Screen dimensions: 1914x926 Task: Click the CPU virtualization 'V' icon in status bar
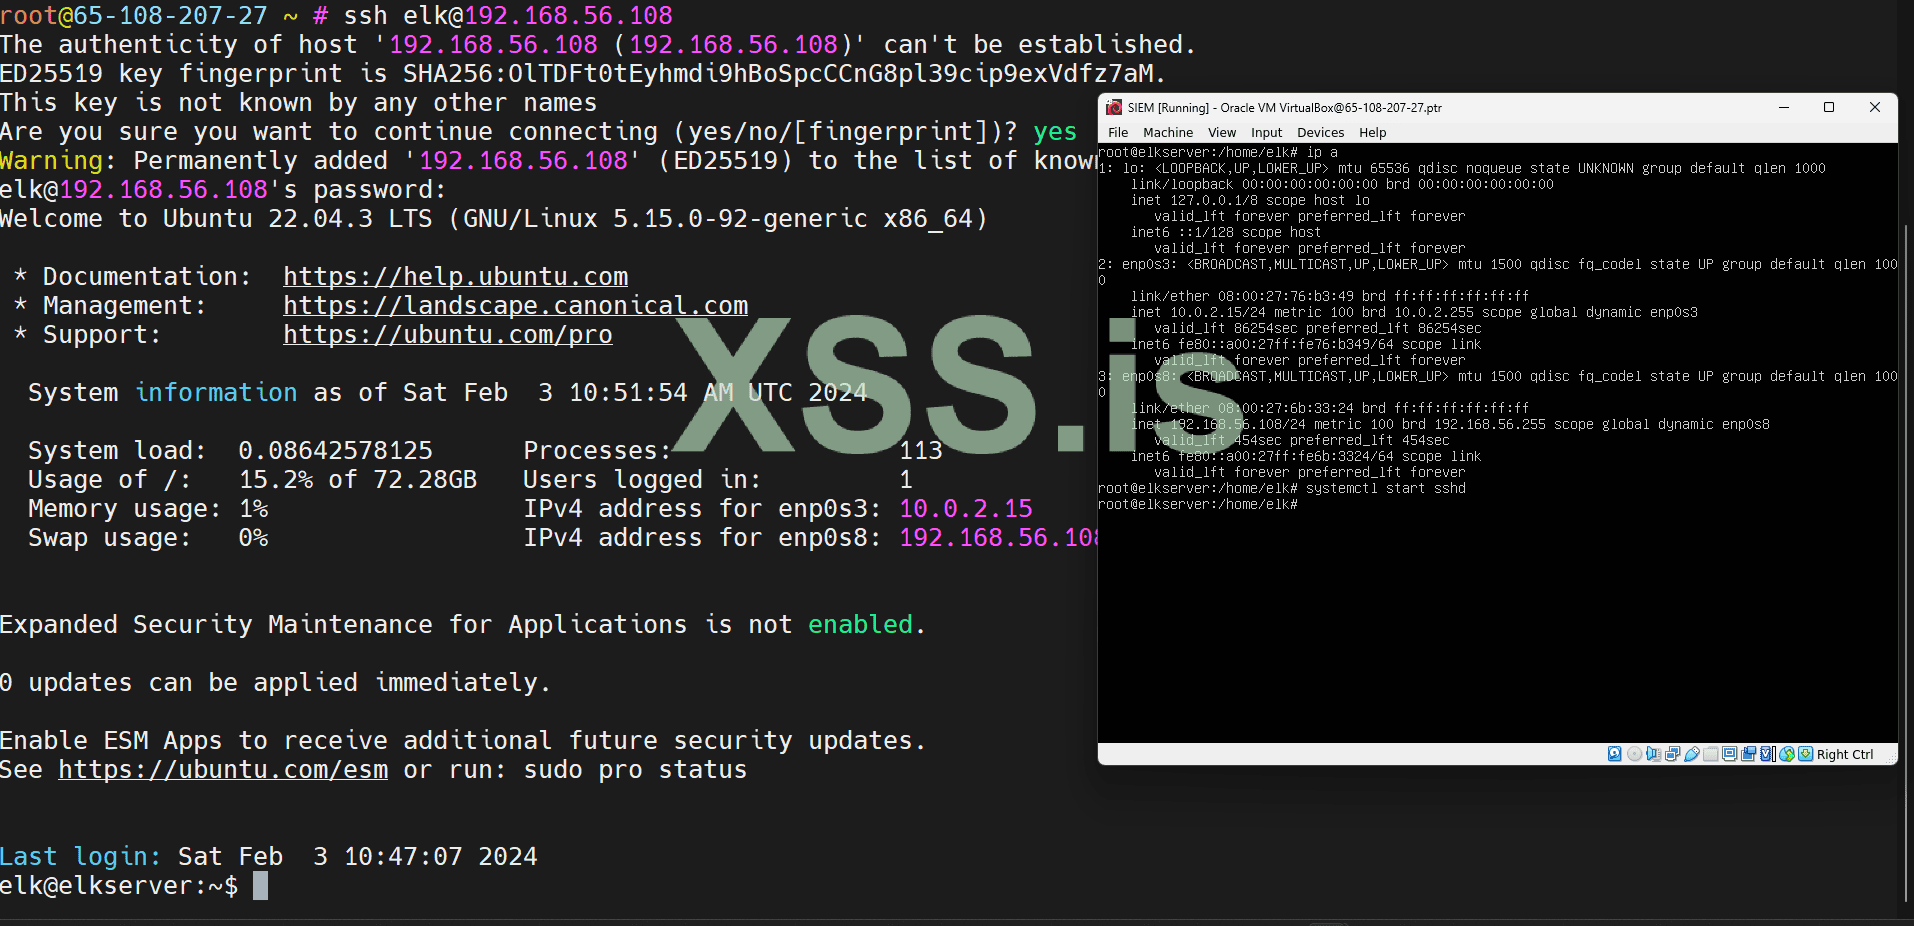[1767, 754]
